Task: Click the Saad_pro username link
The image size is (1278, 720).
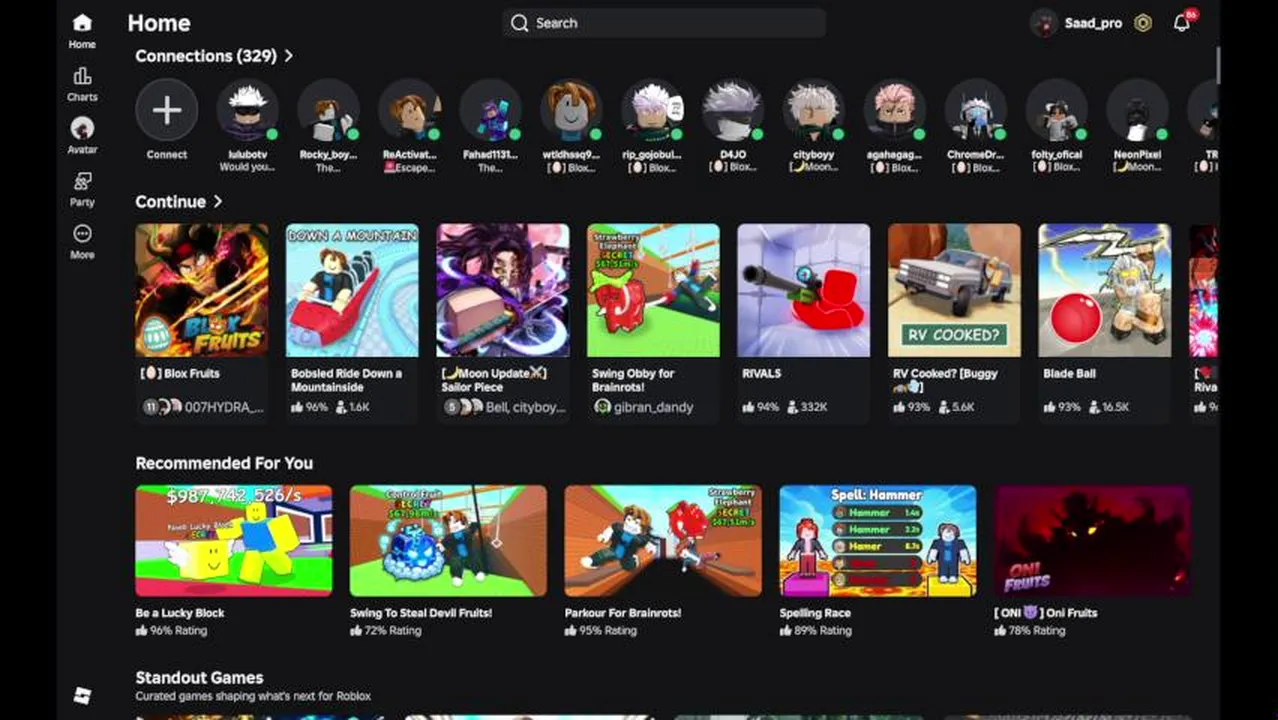Action: [1093, 23]
